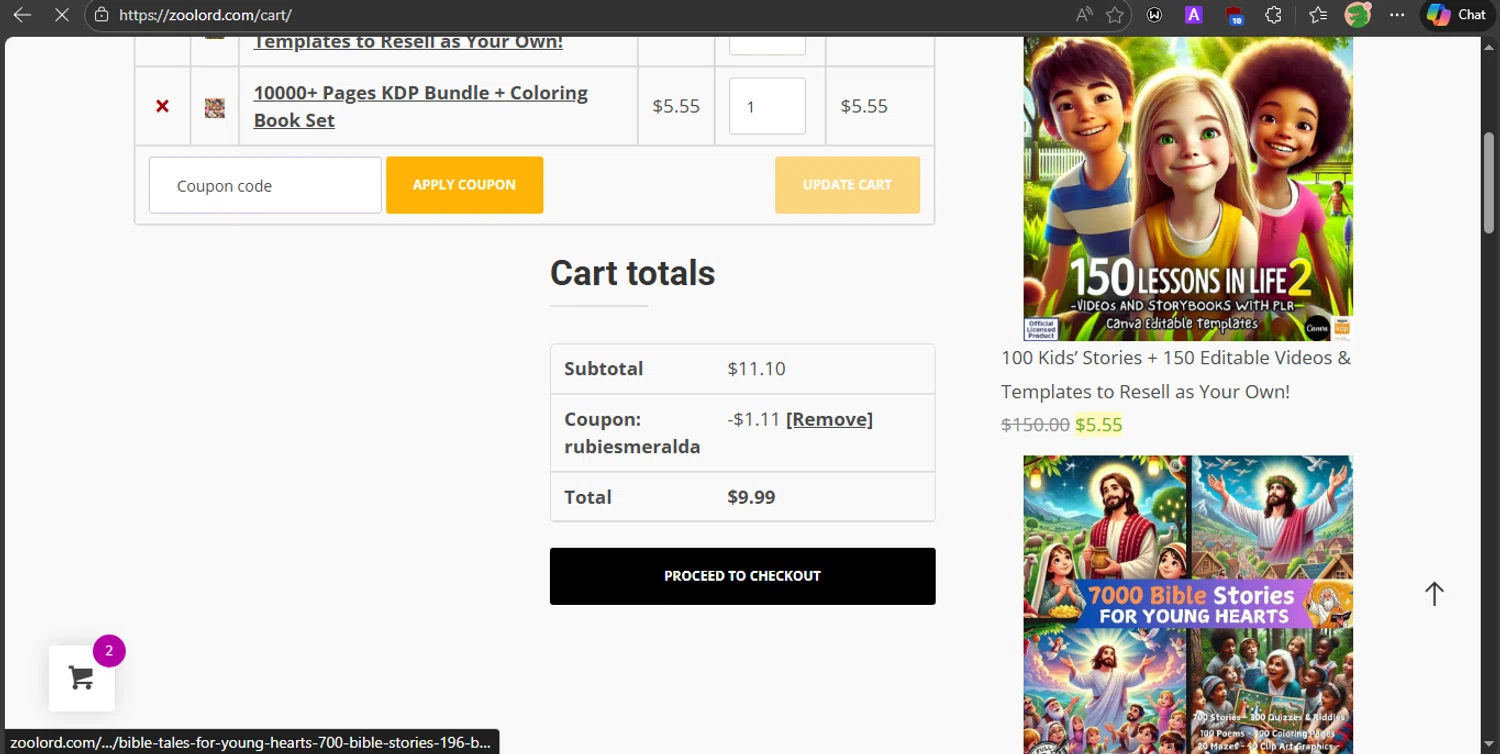Open the Favorites list icon
The width and height of the screenshot is (1500, 754).
[1318, 15]
